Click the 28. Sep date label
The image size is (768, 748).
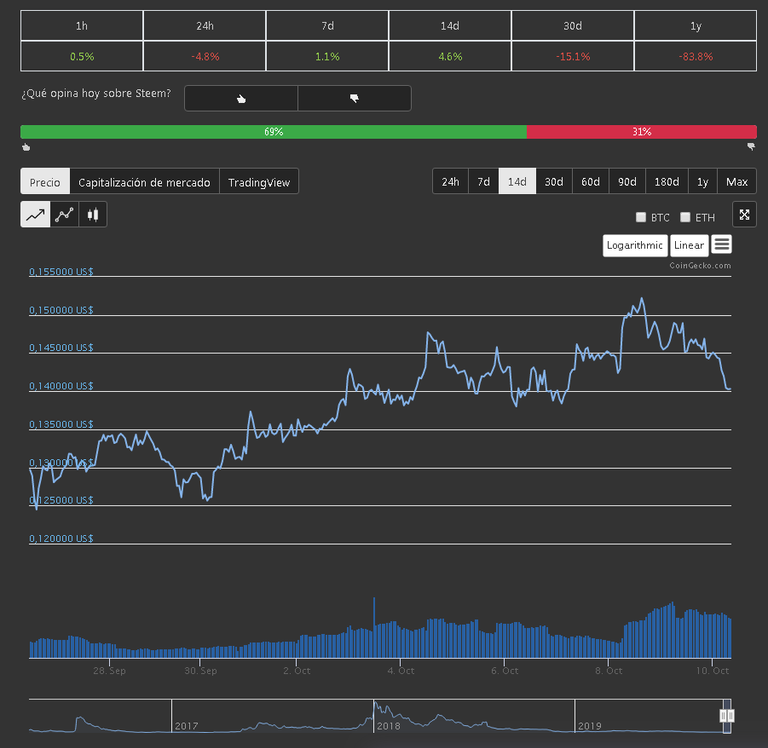tap(109, 671)
